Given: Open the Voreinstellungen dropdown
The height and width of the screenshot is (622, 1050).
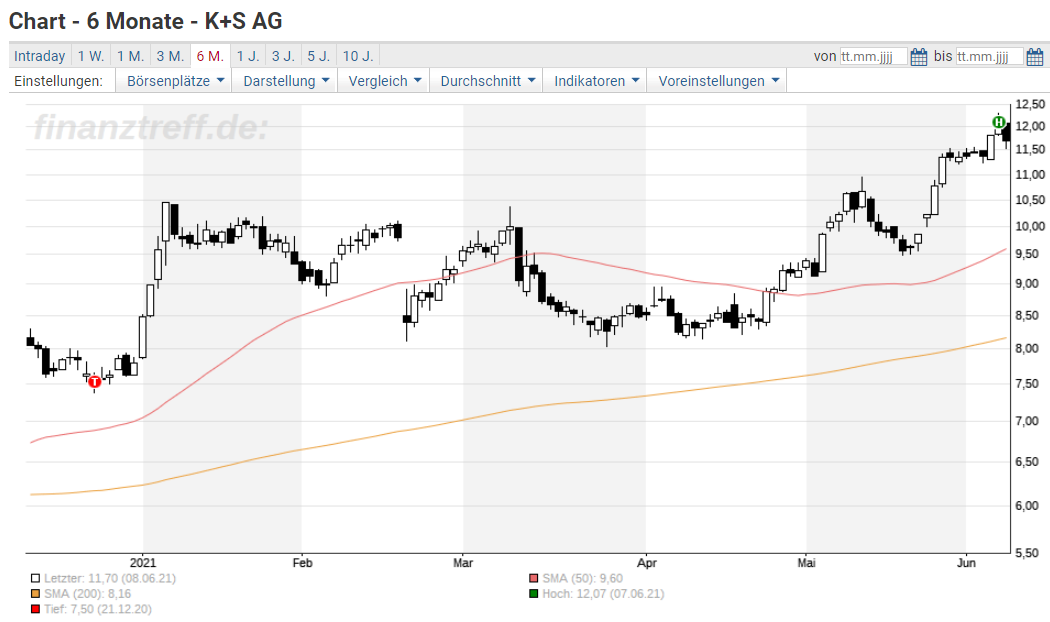Looking at the screenshot, I should click(718, 81).
